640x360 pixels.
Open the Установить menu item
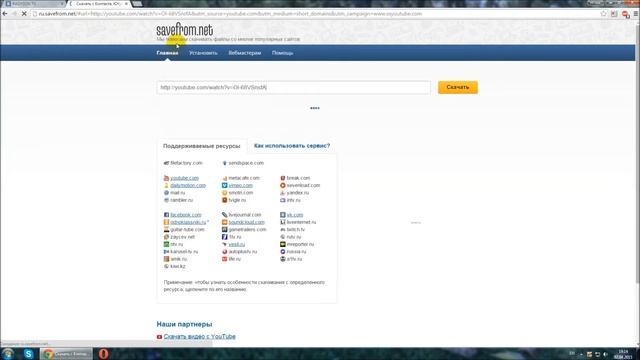click(x=203, y=53)
